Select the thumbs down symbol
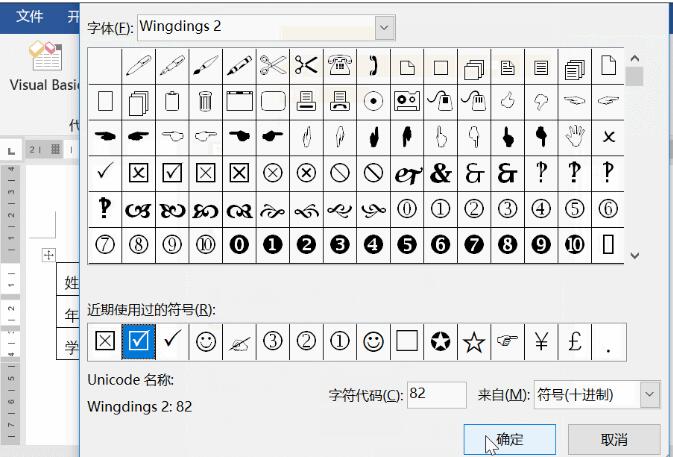 [541, 102]
